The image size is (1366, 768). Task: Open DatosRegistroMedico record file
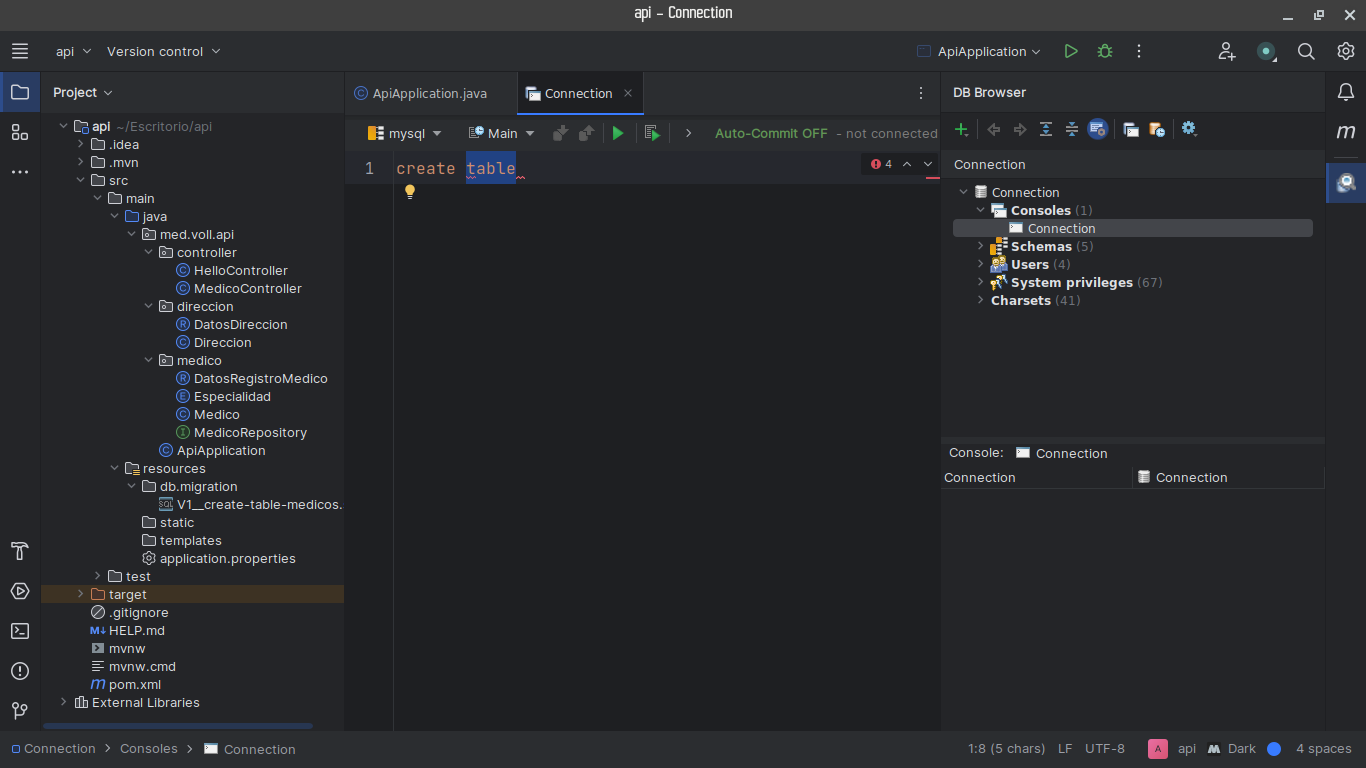click(251, 378)
